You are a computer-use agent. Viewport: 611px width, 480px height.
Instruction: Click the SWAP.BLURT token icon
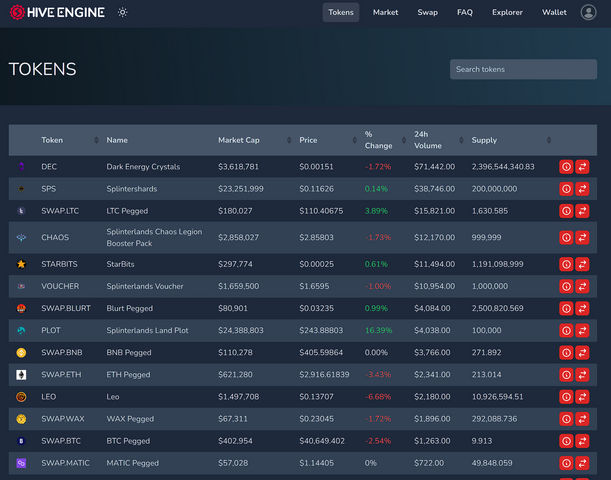[21, 309]
